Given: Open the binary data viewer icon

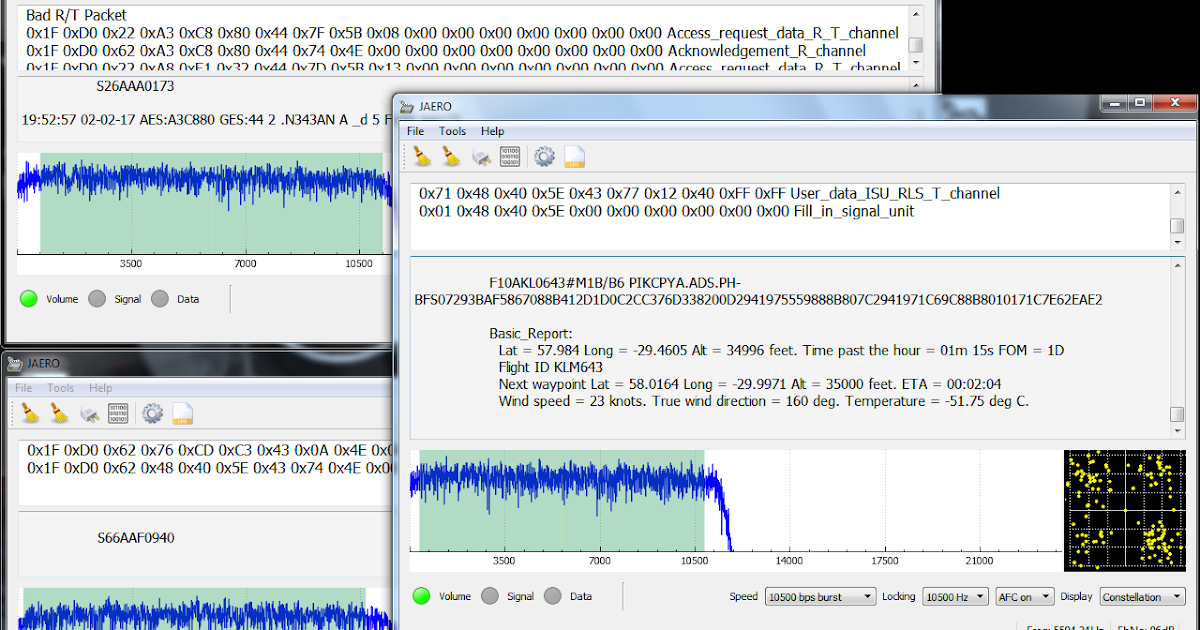Looking at the screenshot, I should pos(510,156).
